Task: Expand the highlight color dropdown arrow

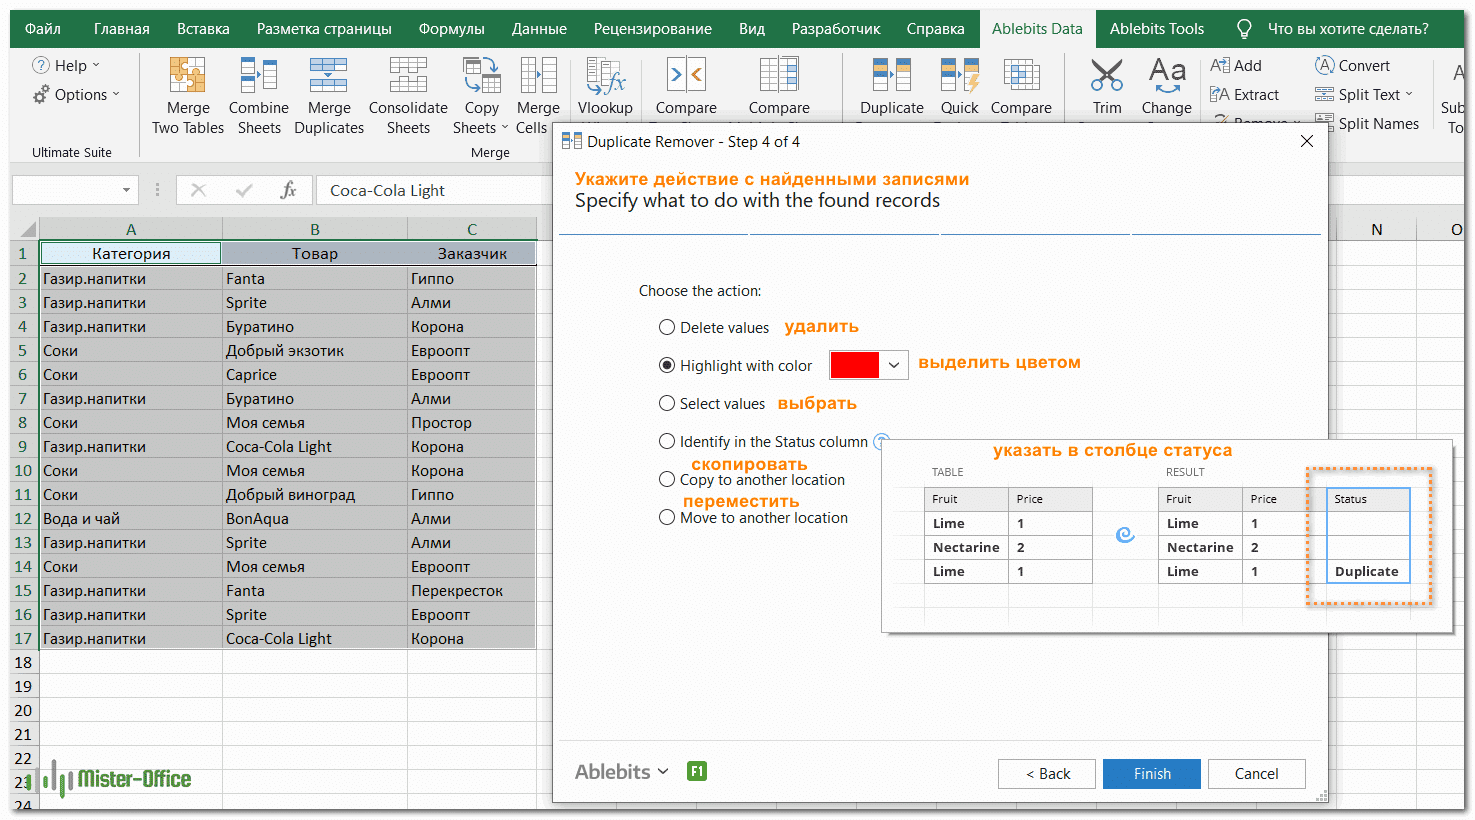Action: [894, 366]
